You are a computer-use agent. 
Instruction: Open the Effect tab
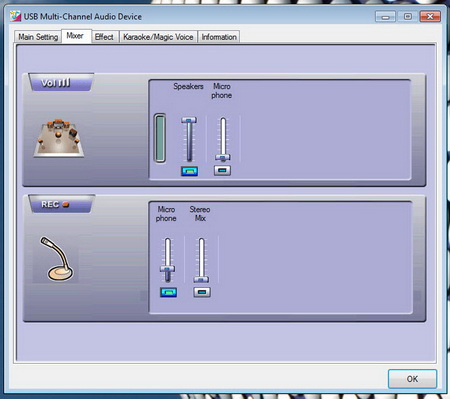click(x=104, y=37)
